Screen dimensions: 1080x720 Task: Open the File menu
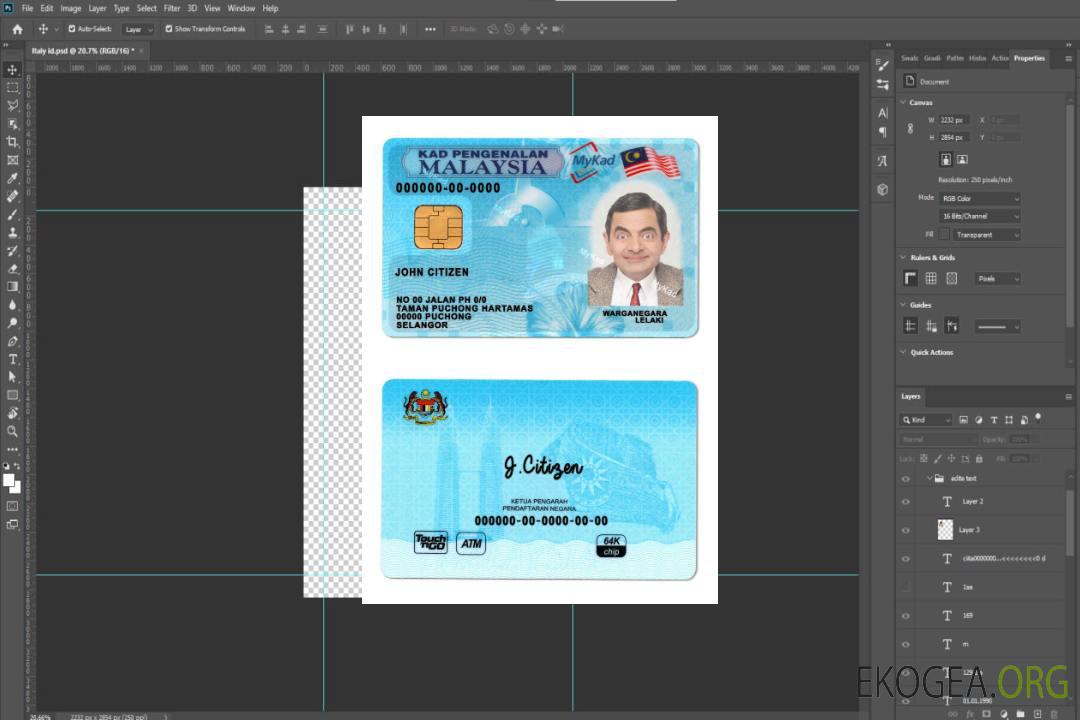tap(28, 8)
